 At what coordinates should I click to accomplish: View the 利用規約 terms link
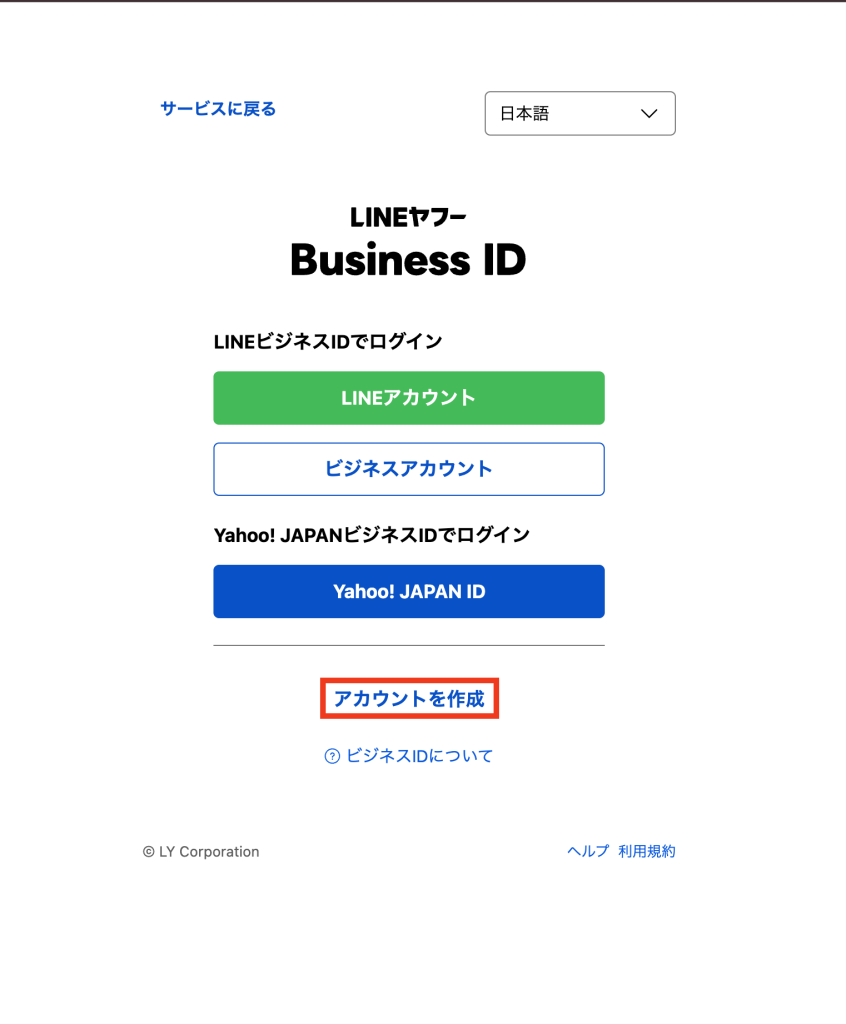(x=647, y=852)
